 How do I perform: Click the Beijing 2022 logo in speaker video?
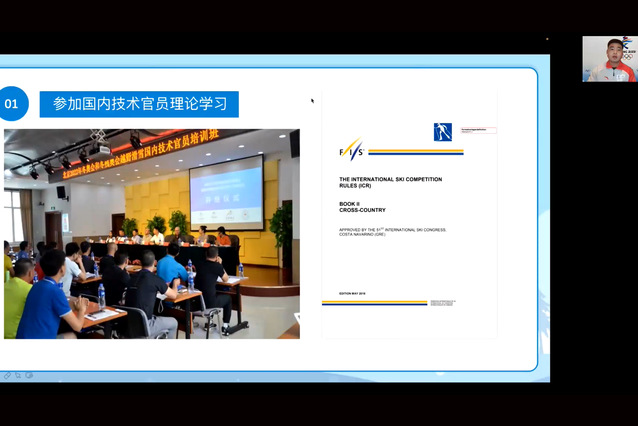(626, 48)
